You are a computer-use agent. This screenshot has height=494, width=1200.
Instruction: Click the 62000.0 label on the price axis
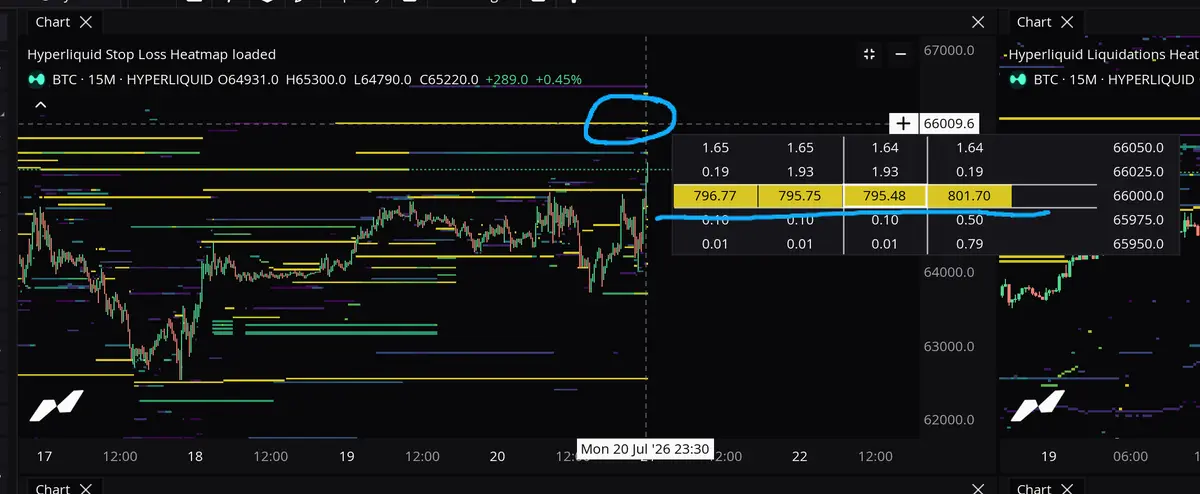point(949,420)
